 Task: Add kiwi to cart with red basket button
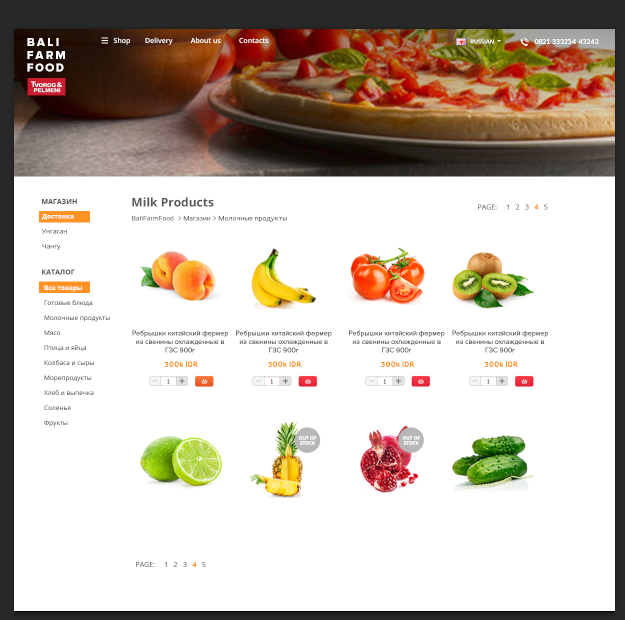(x=524, y=381)
